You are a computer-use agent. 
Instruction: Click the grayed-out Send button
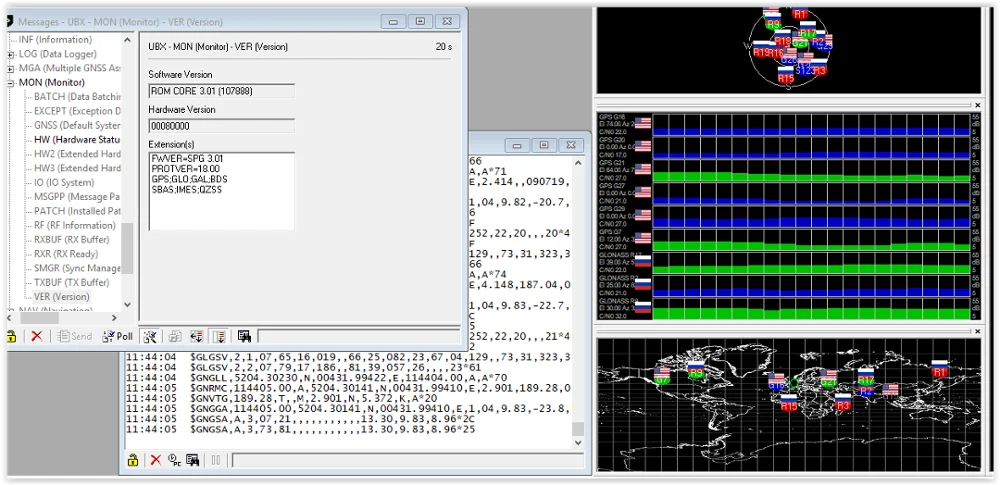75,336
